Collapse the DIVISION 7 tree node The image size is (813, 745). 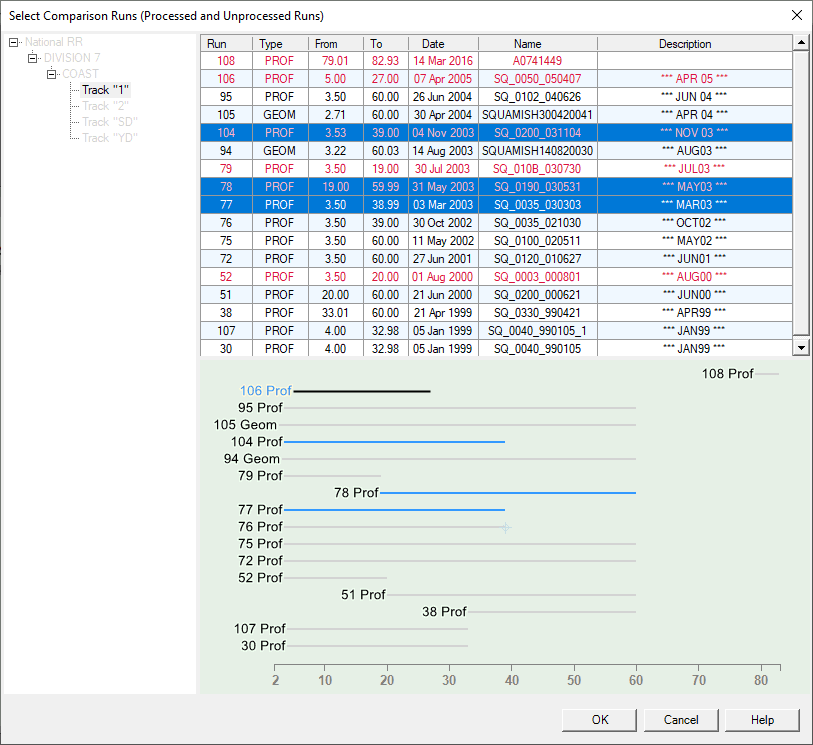(32, 58)
